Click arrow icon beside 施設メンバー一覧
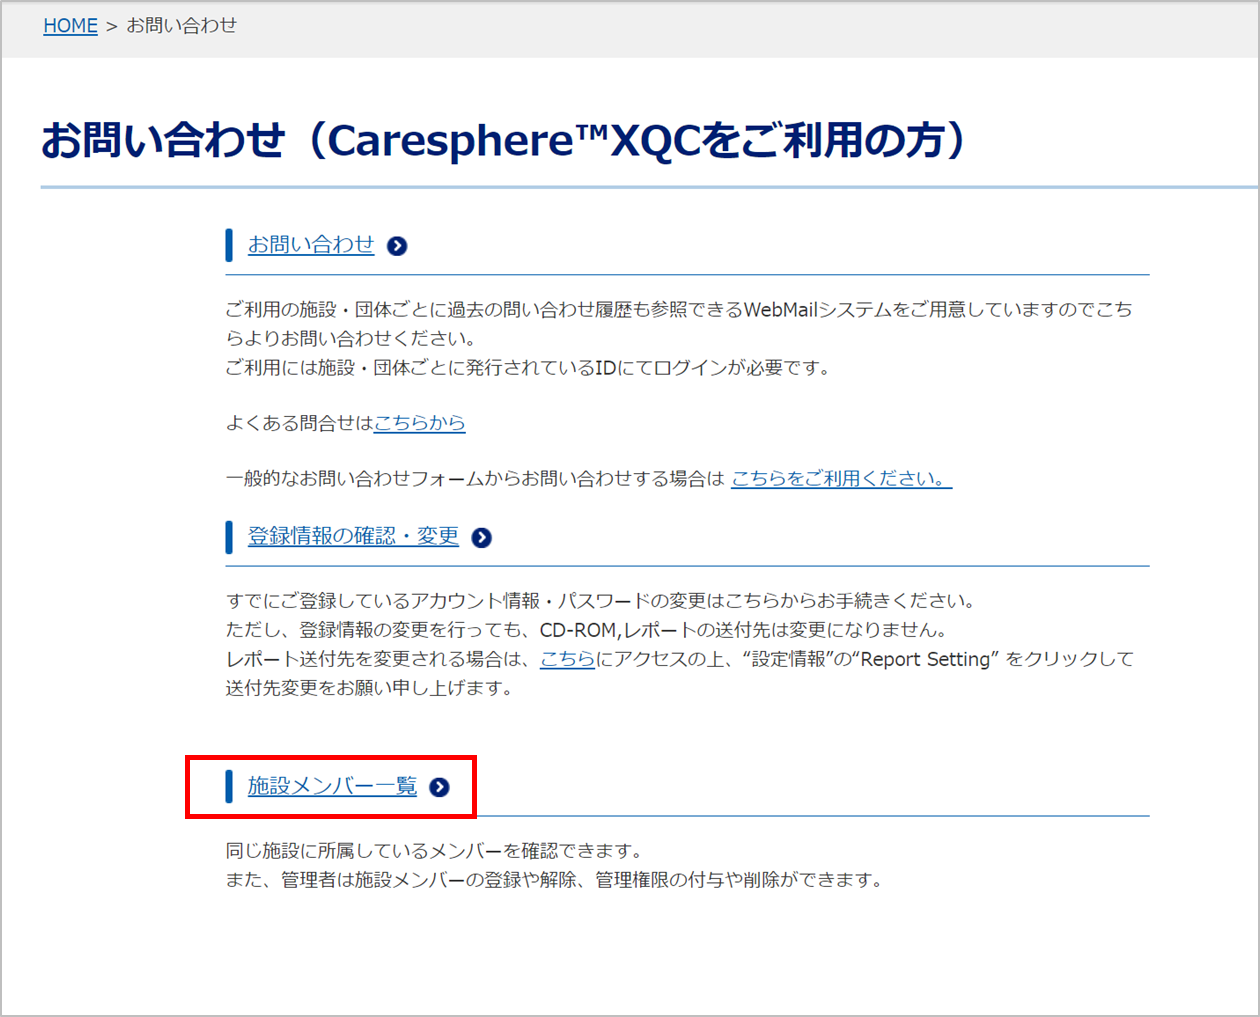1260x1017 pixels. [x=439, y=788]
